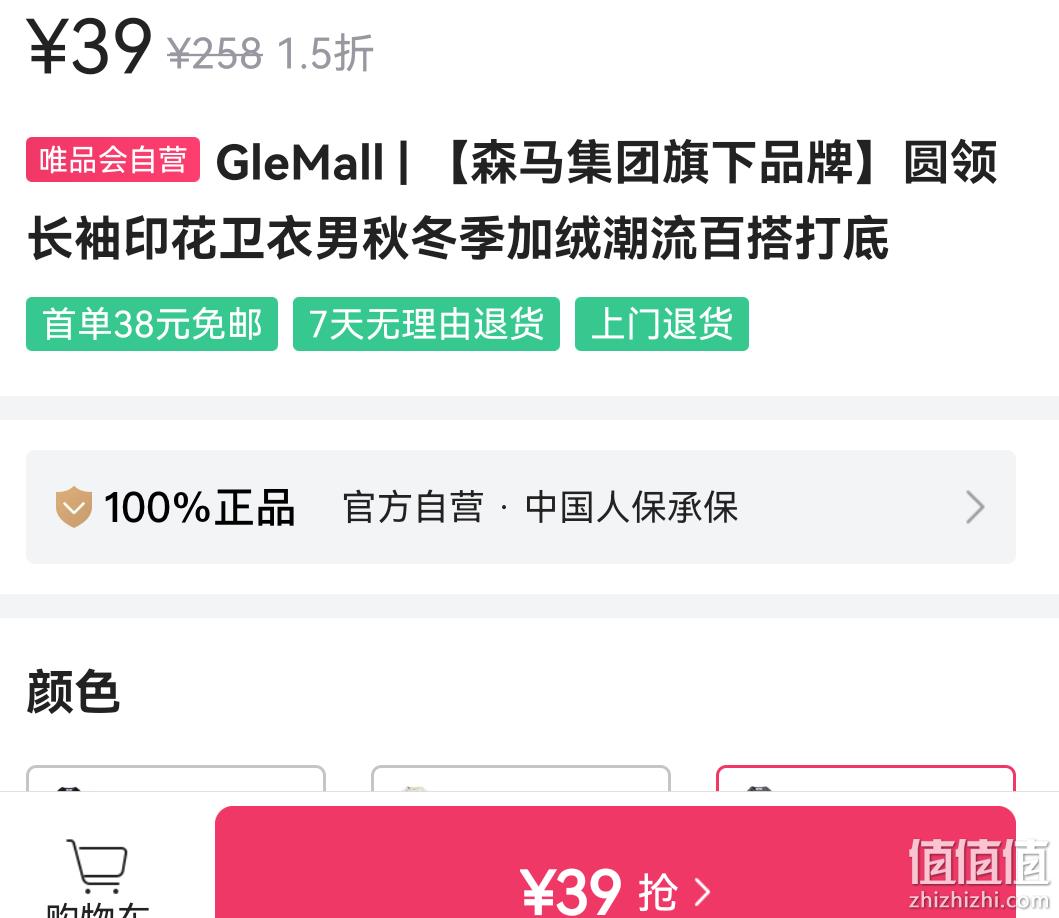Select the middle color option card
Image resolution: width=1059 pixels, height=918 pixels.
pyautogui.click(x=521, y=778)
